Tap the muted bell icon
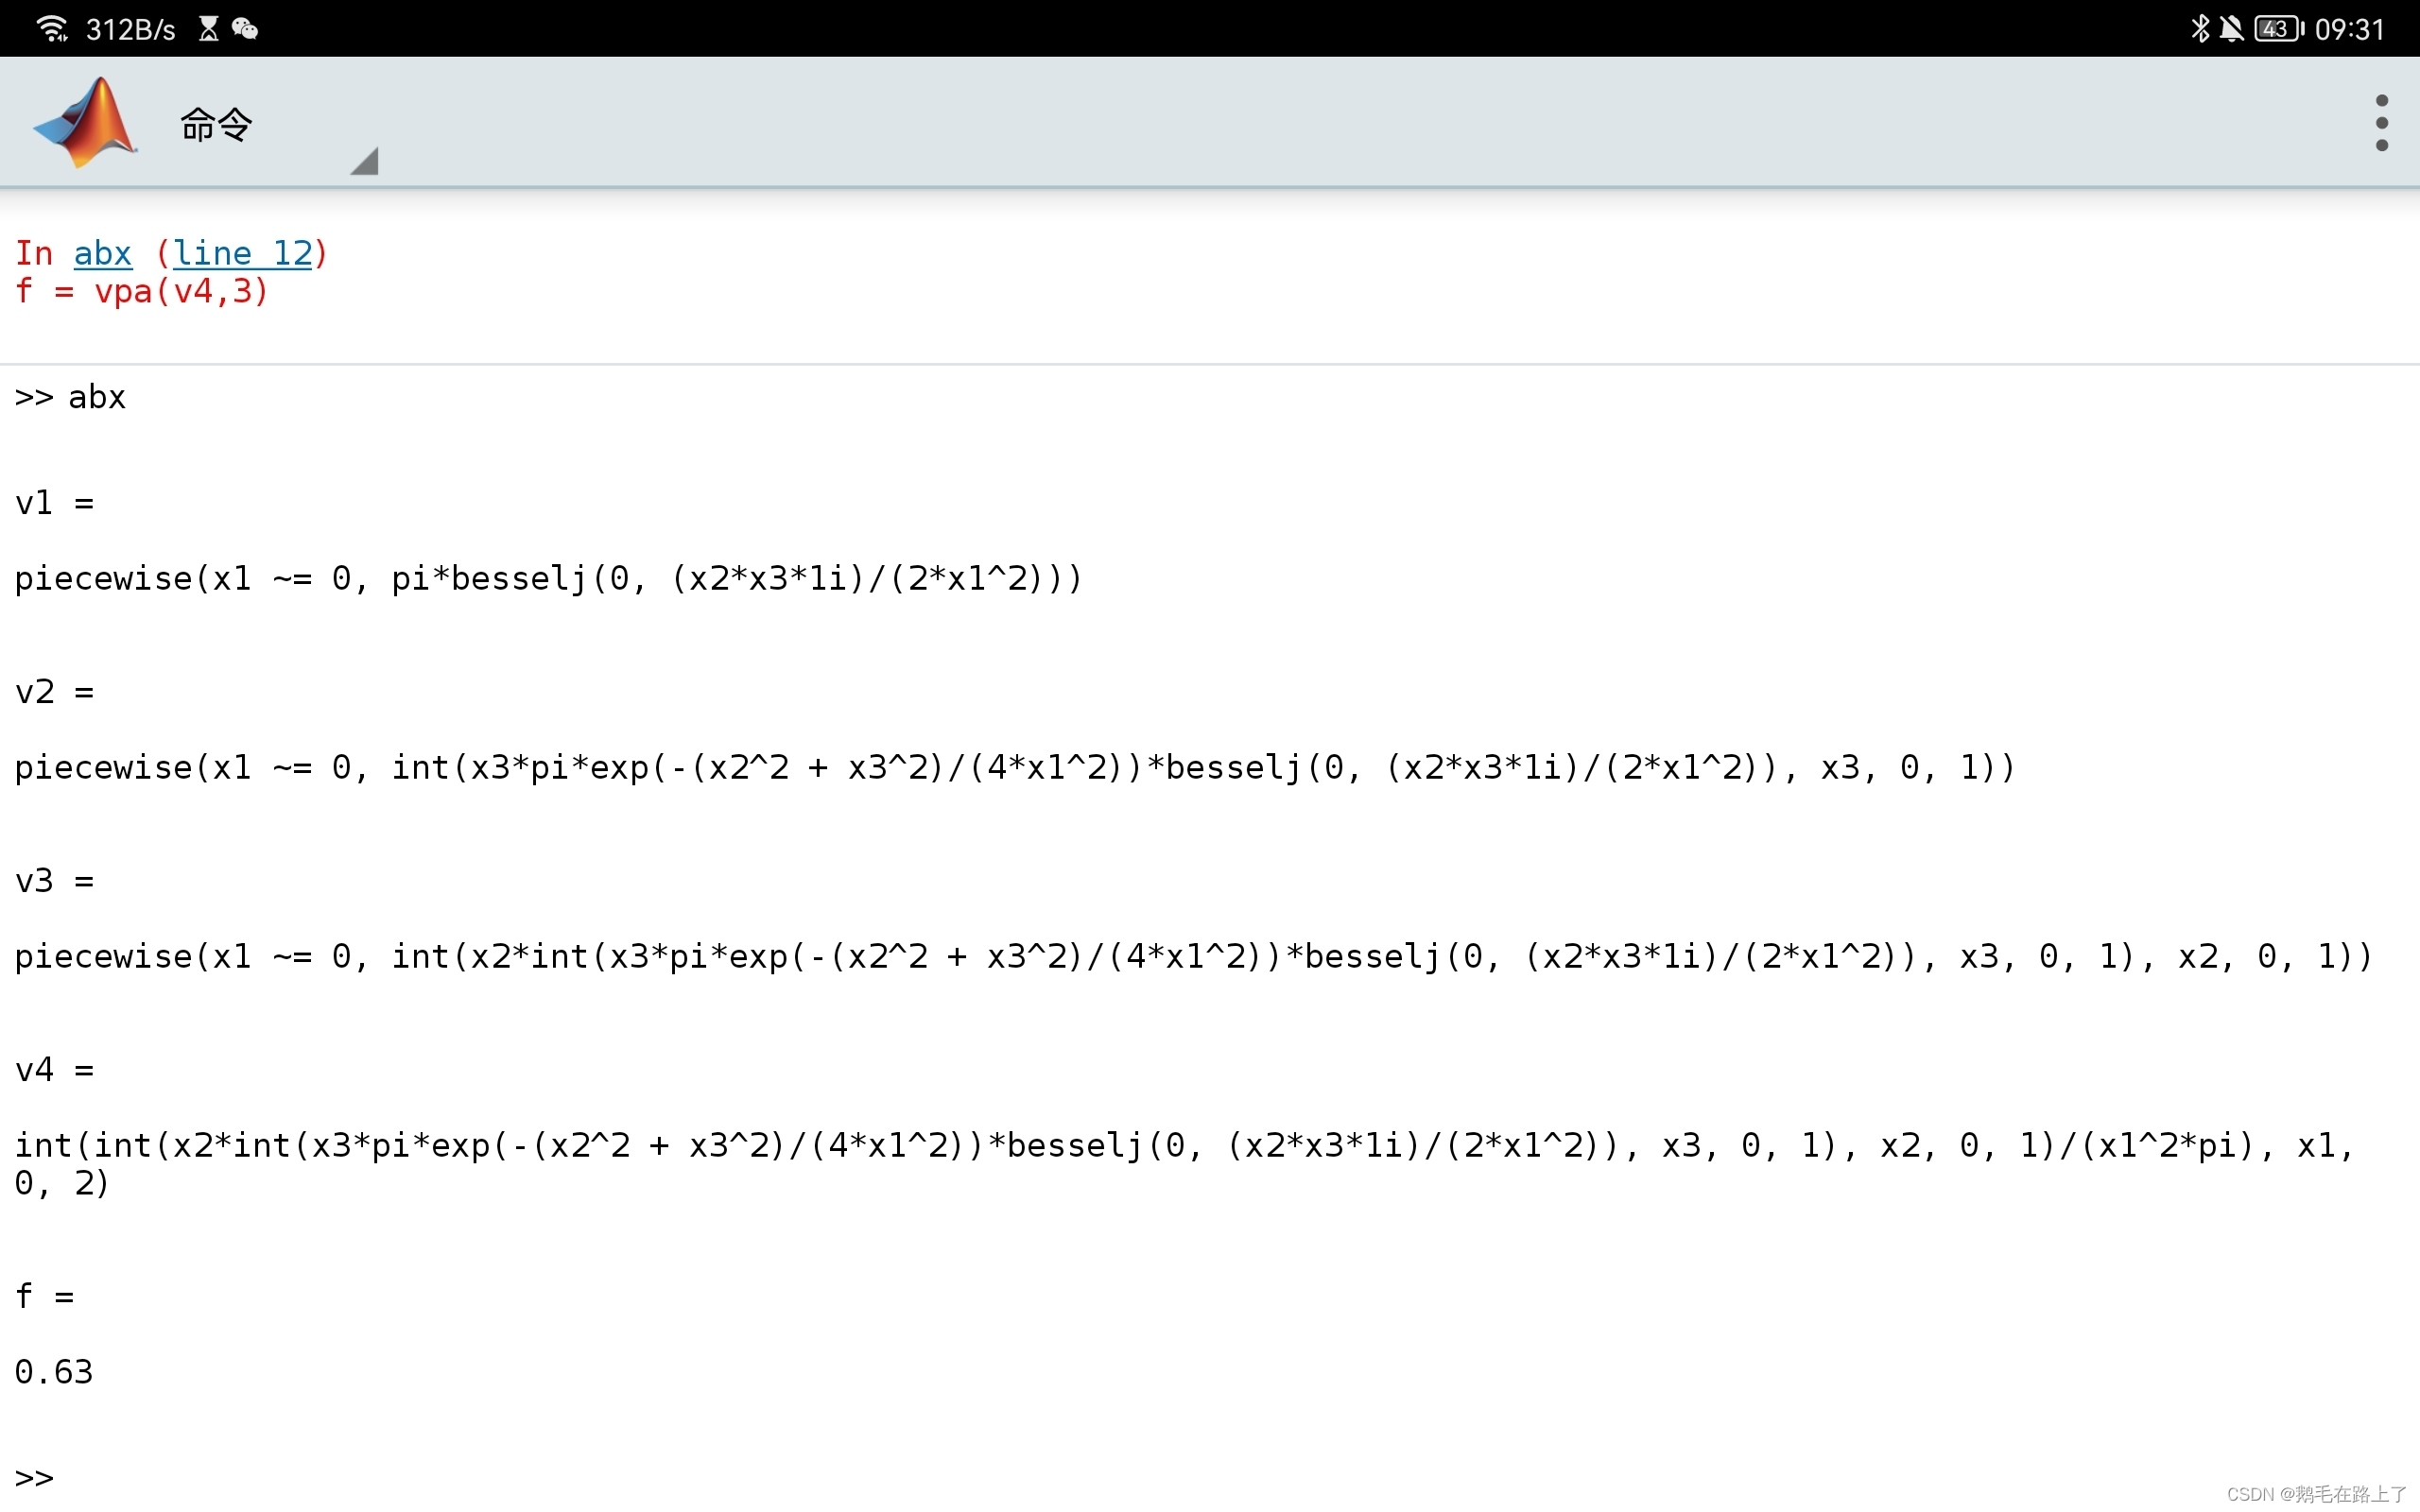2420x1512 pixels. (x=2231, y=29)
